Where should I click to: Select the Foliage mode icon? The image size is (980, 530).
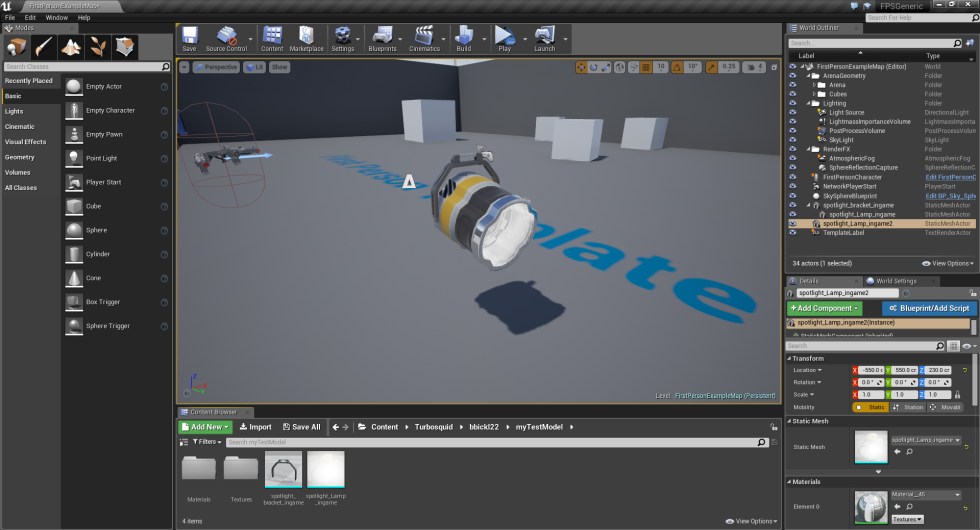(x=97, y=46)
